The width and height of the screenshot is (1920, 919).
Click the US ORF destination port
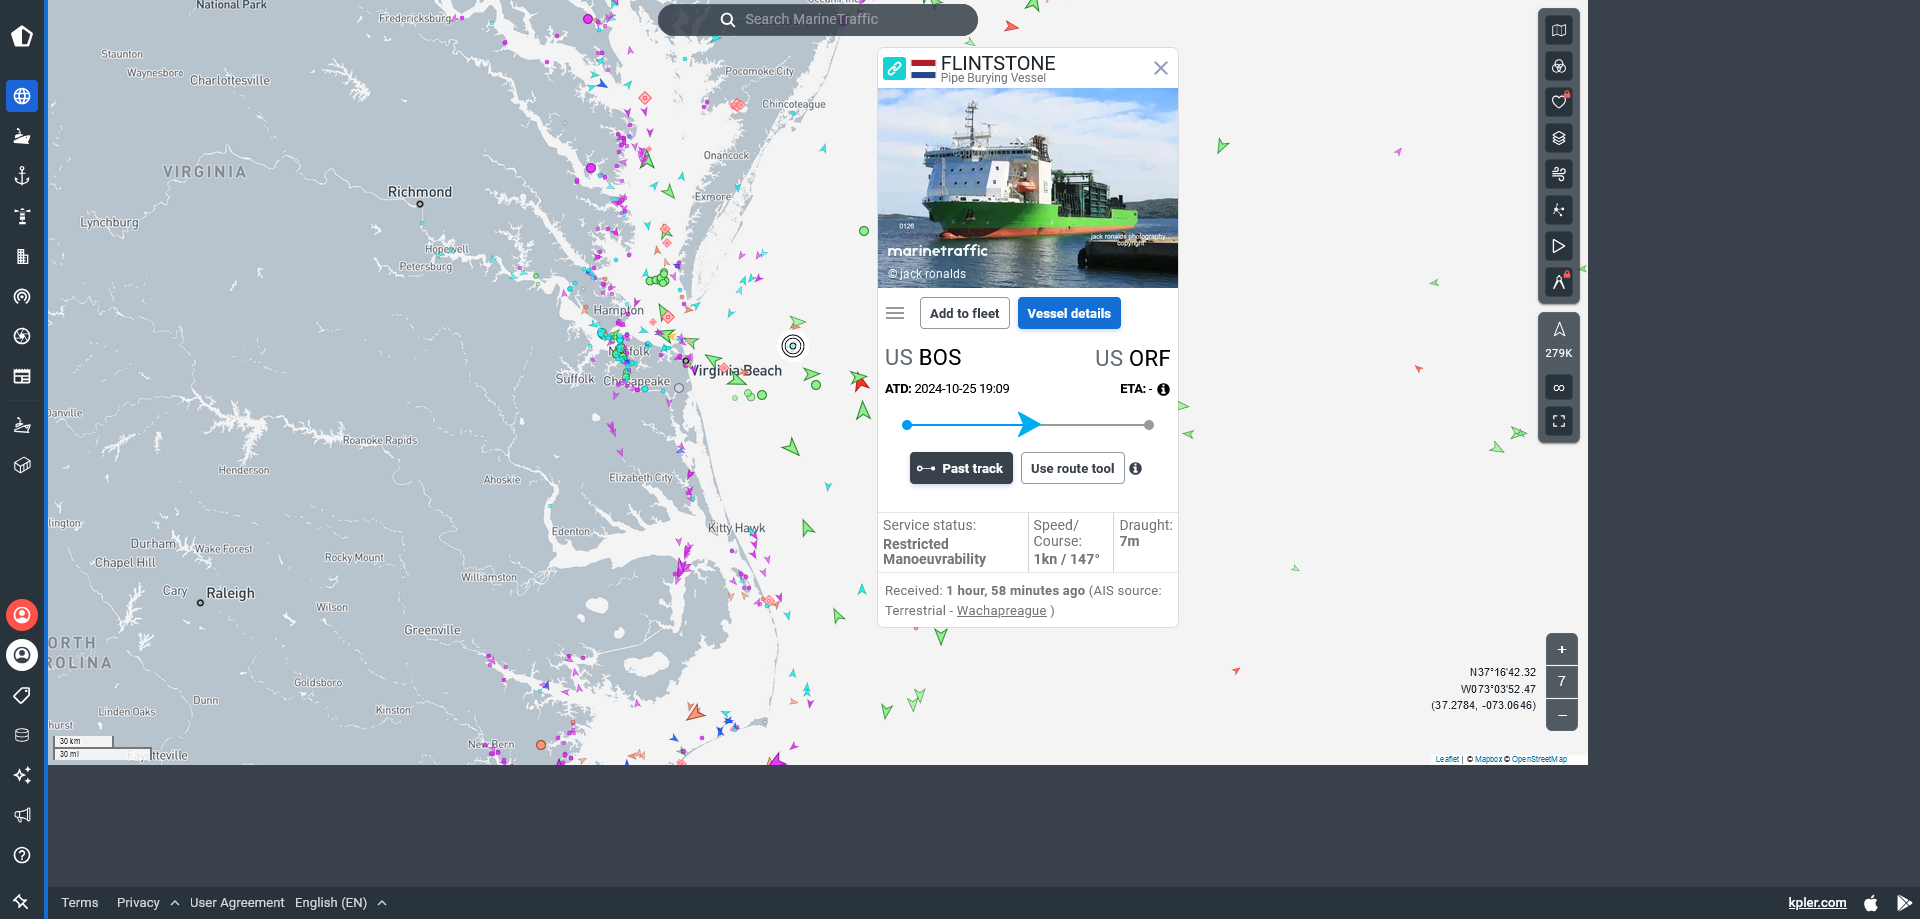pos(1132,358)
